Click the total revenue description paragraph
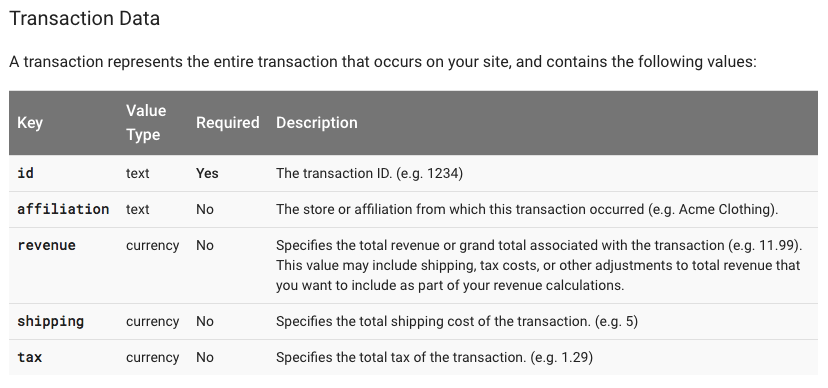Screen dimensions: 828x388 (x=539, y=266)
